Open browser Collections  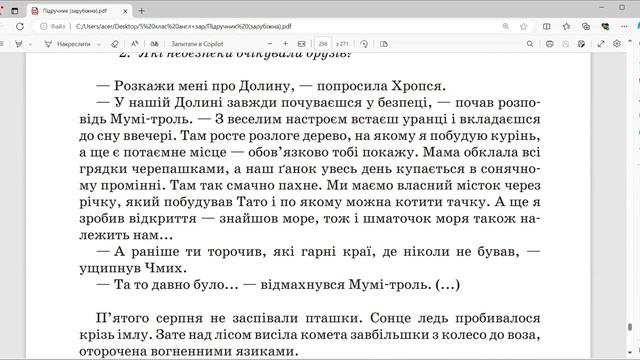point(586,26)
